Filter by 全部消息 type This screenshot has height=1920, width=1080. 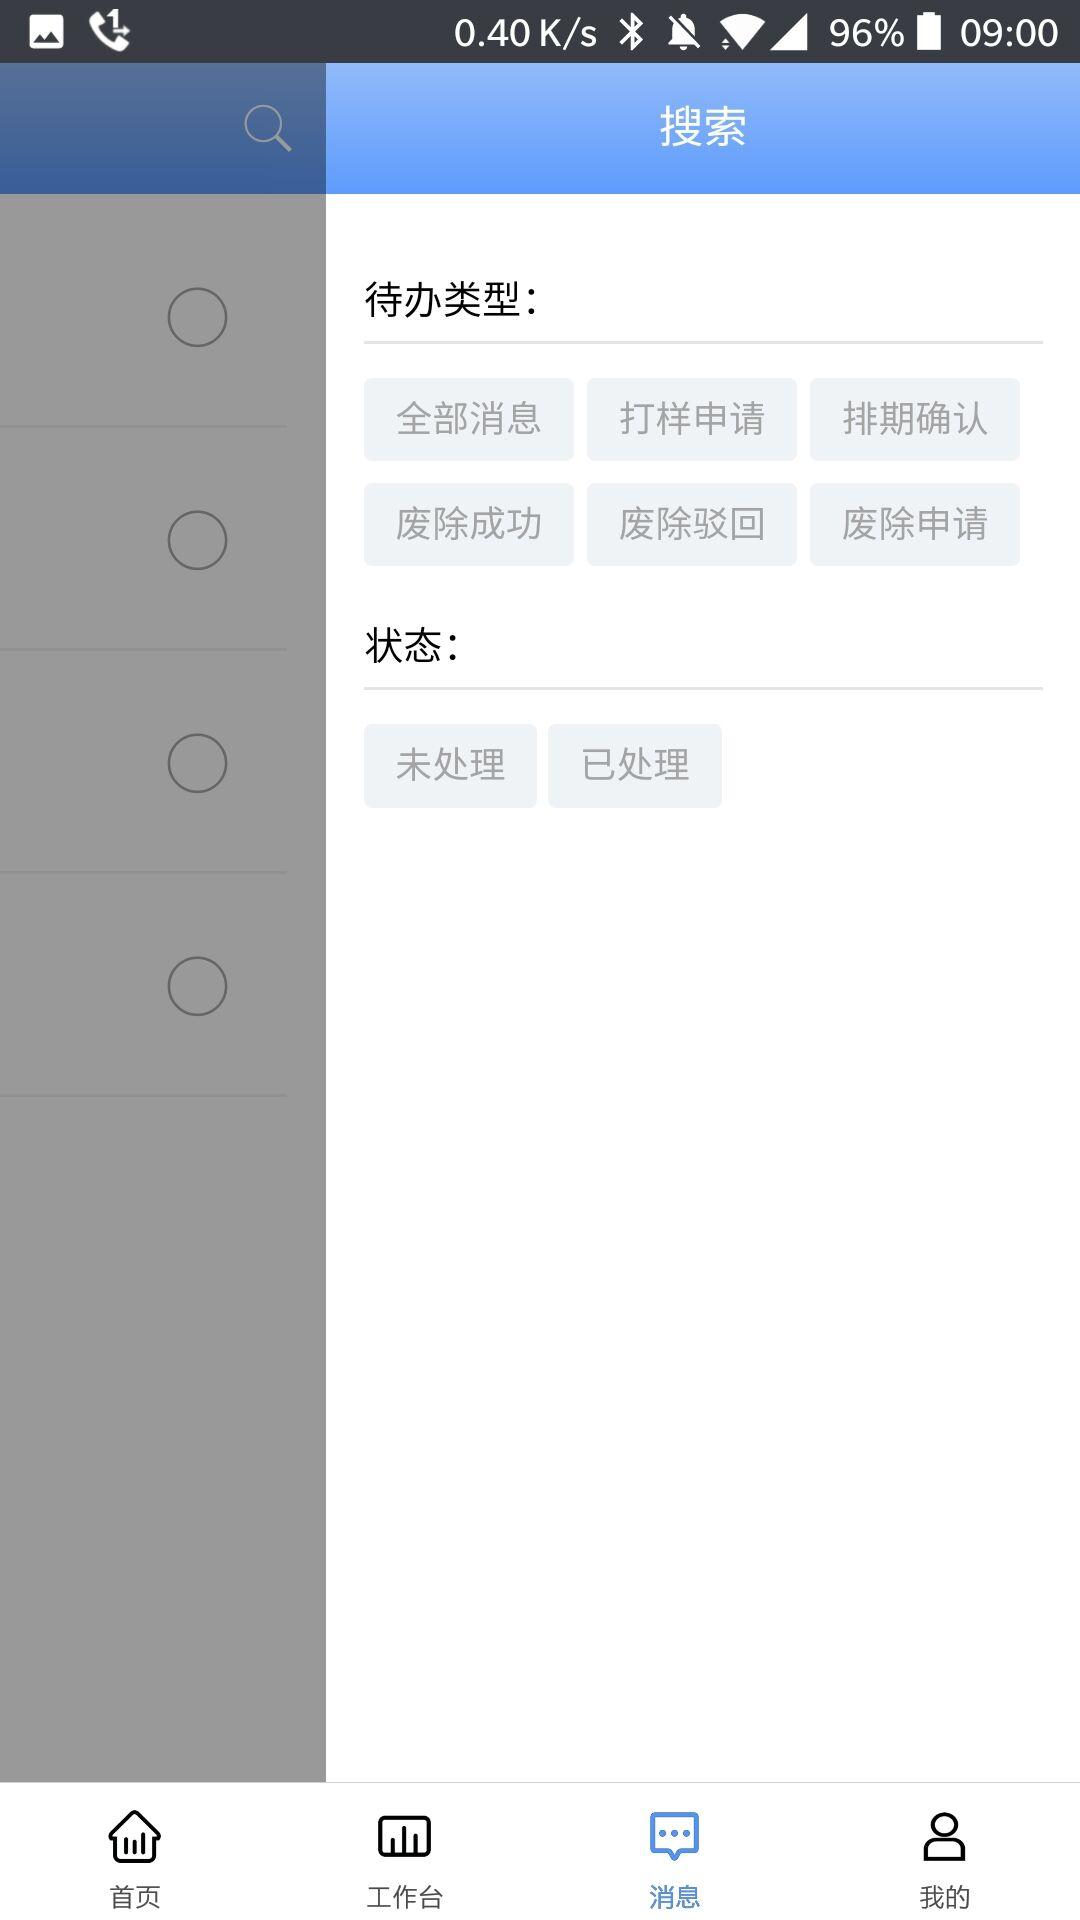[468, 419]
